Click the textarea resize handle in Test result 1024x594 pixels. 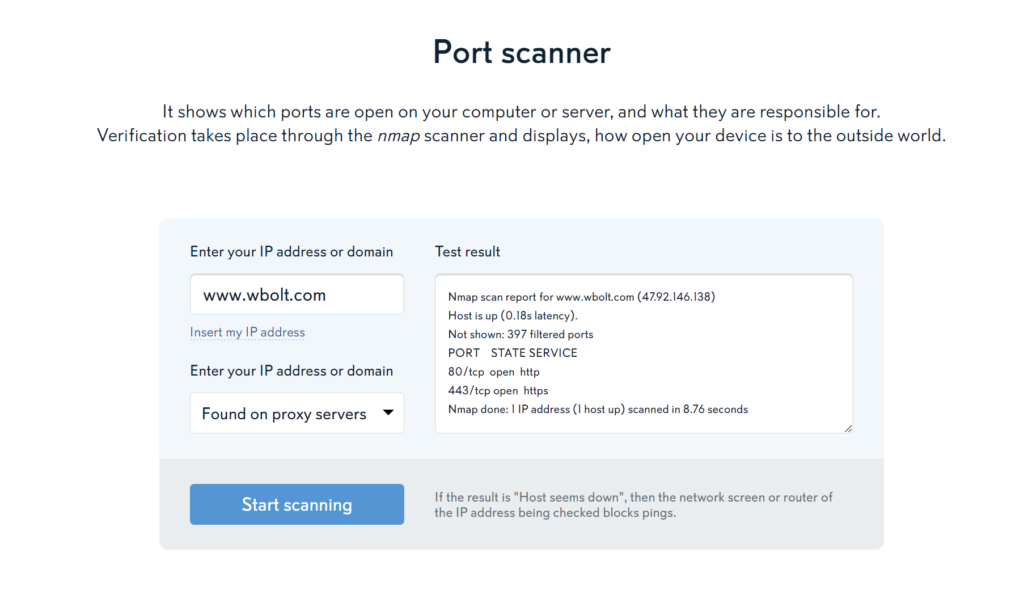pos(848,428)
